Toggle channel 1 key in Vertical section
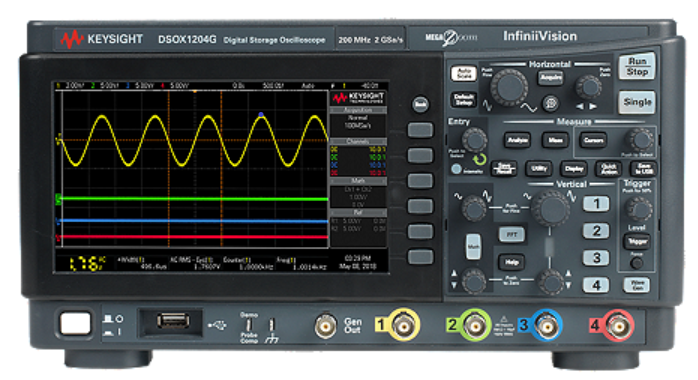 pyautogui.click(x=596, y=204)
